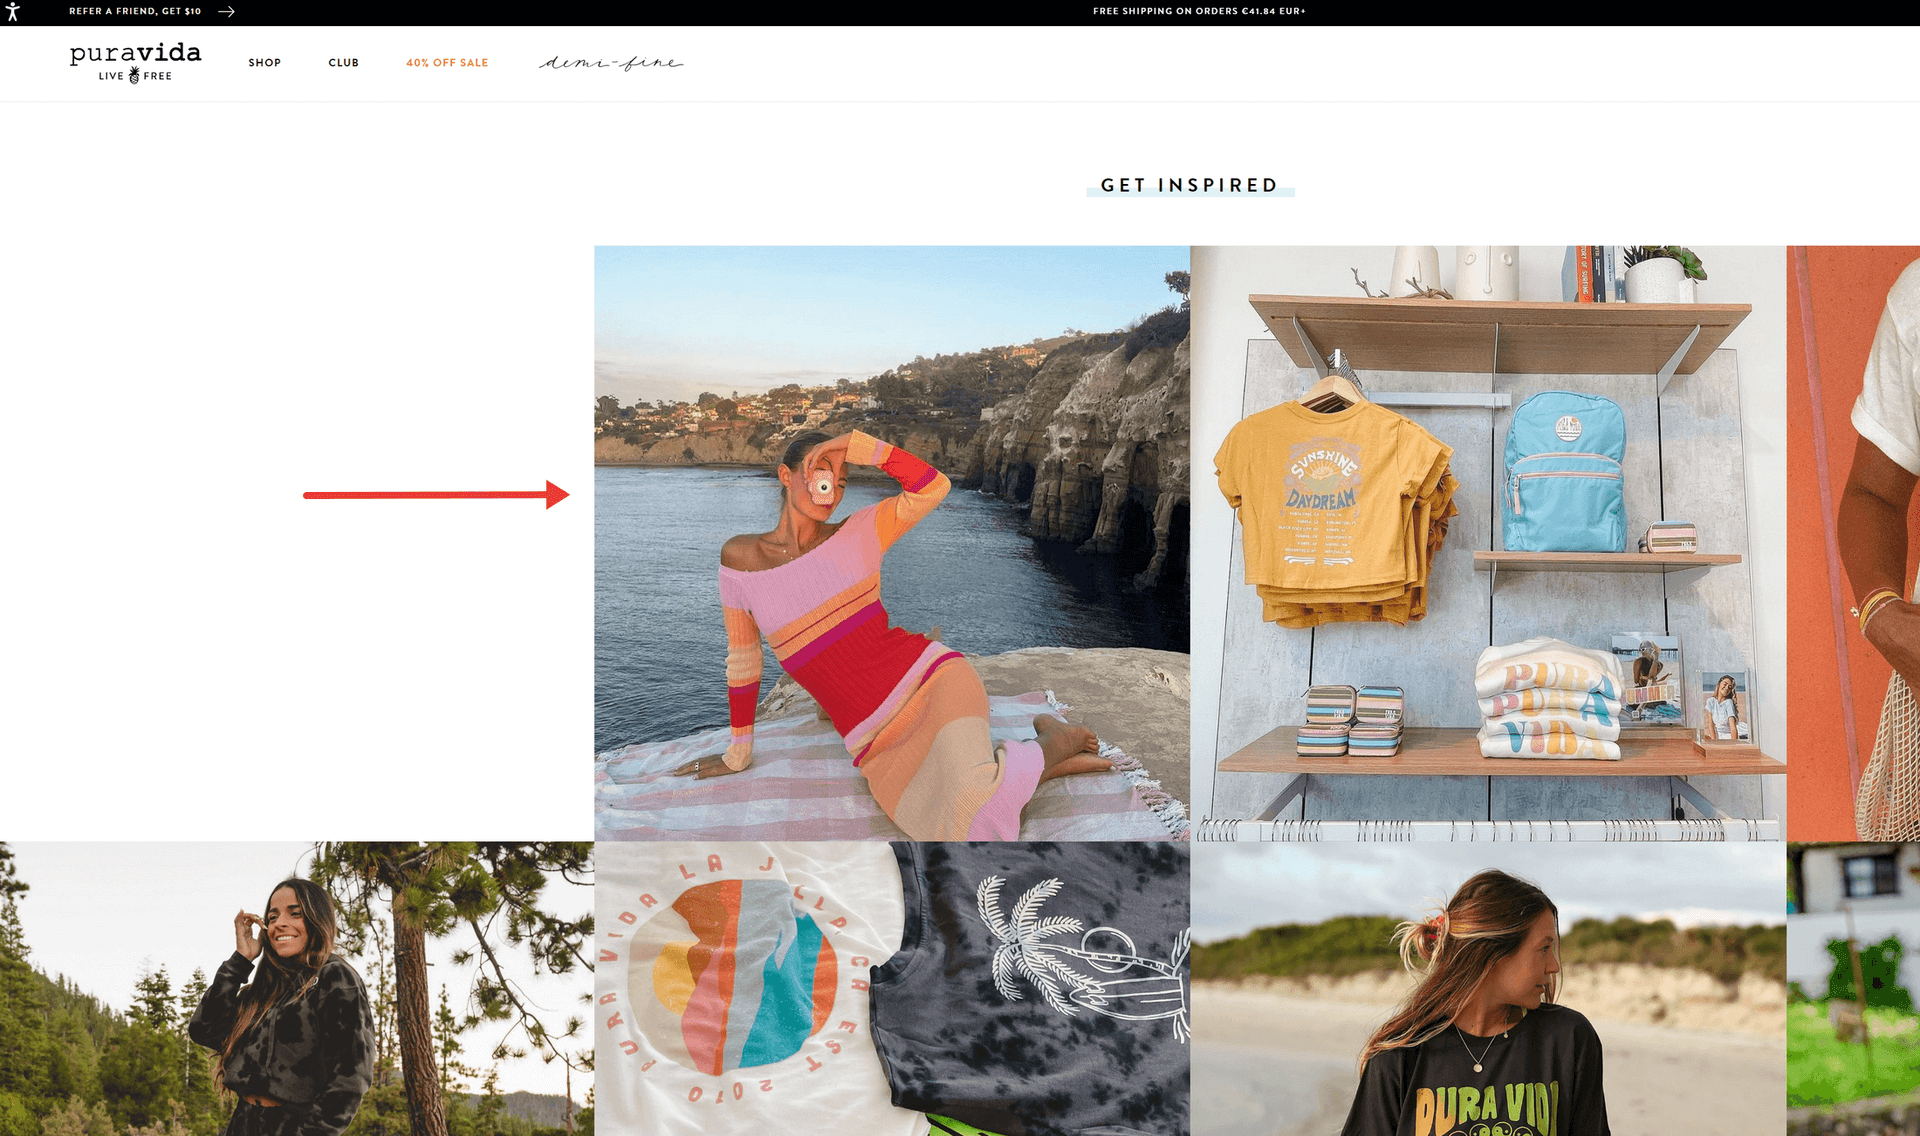Click the accessibility icon in top-left corner
Image resolution: width=1920 pixels, height=1136 pixels.
tap(14, 12)
